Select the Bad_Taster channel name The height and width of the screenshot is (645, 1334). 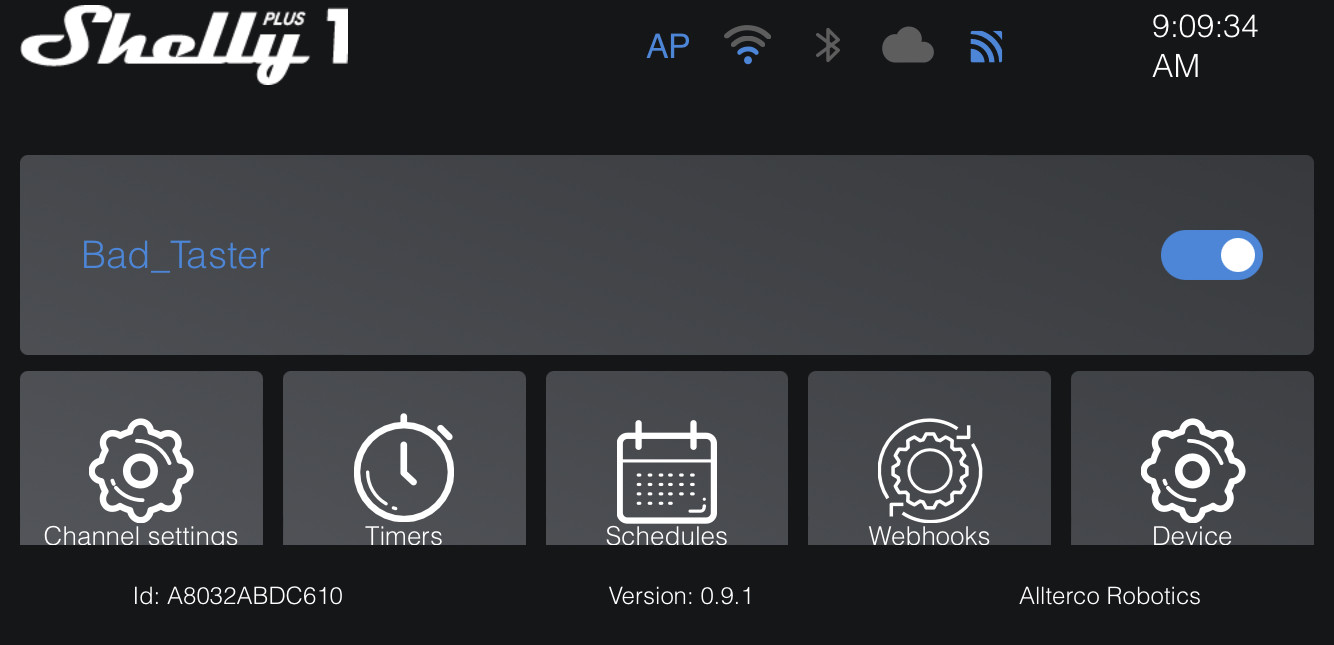[176, 255]
